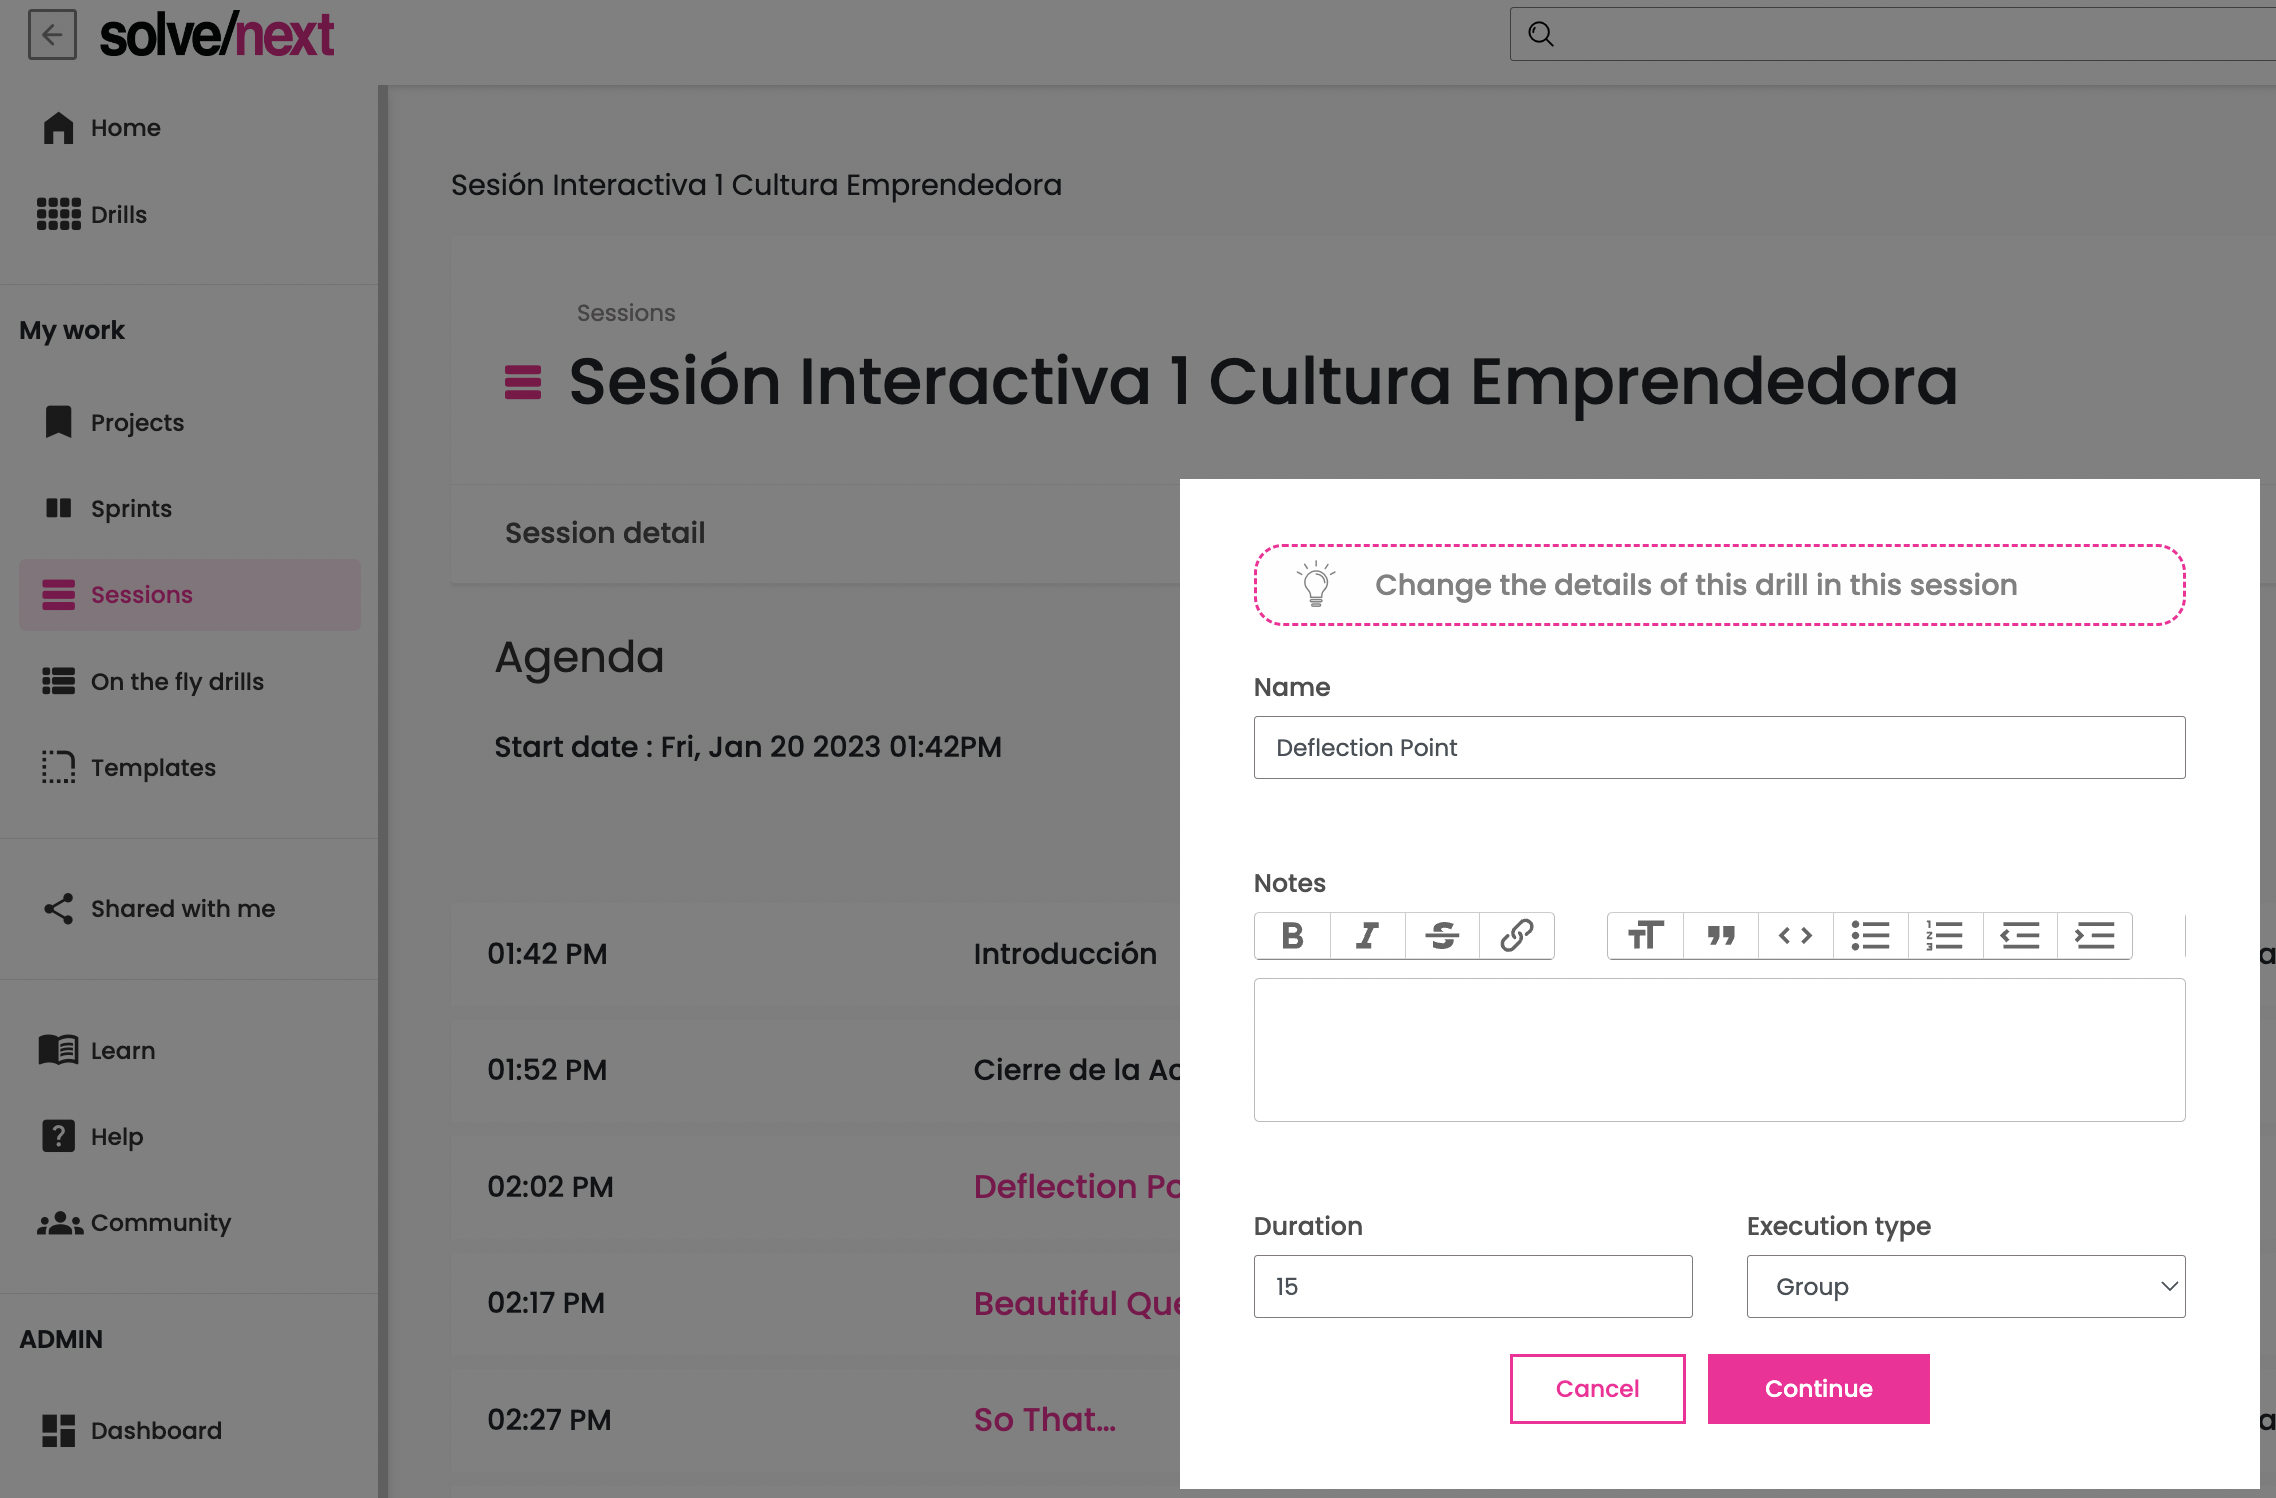Create a numbered list in Notes
This screenshot has height=1498, width=2276.
pos(1945,936)
